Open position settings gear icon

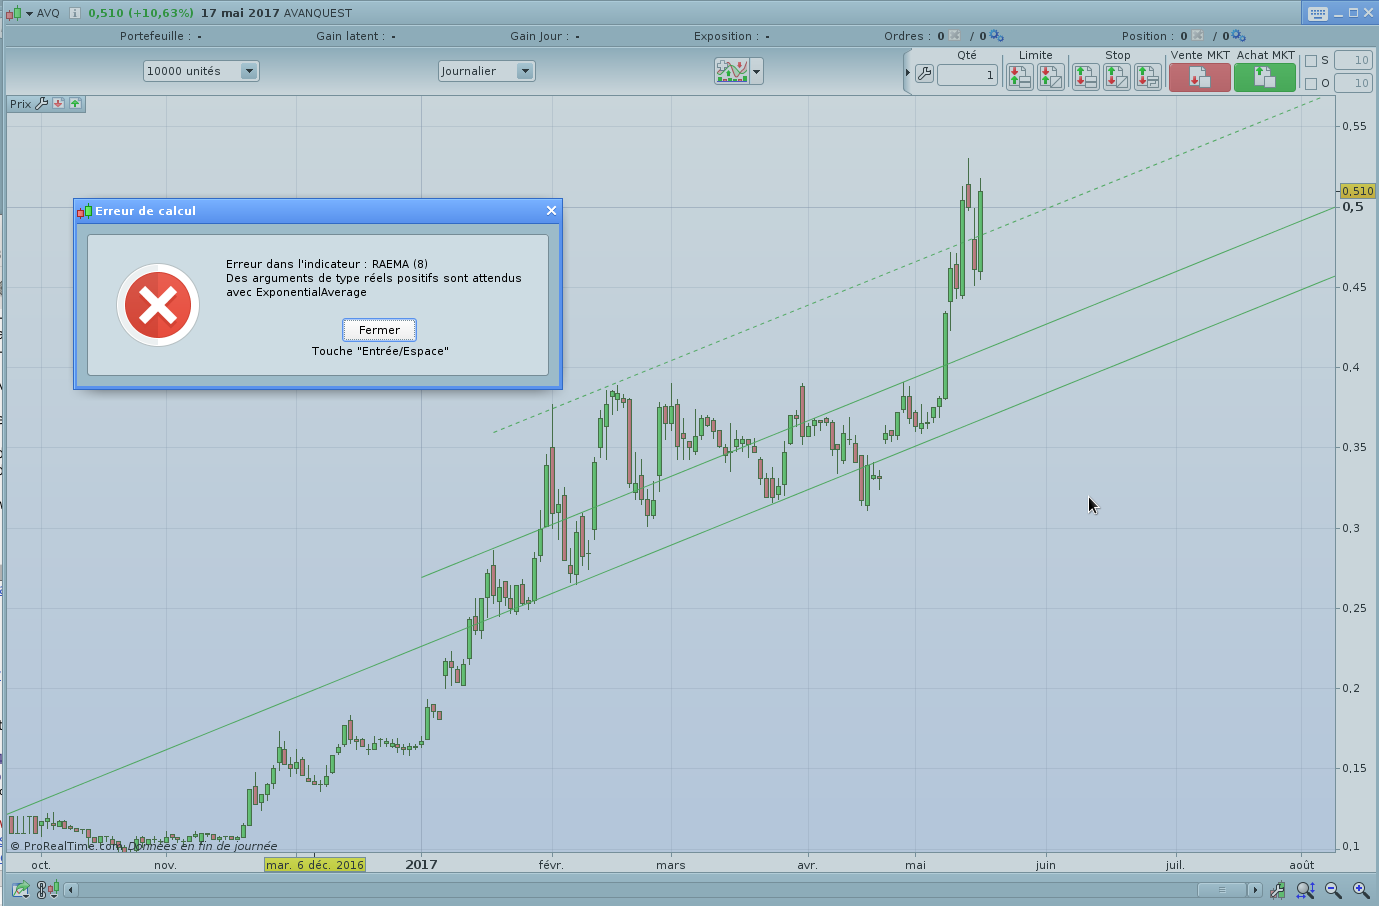1239,36
